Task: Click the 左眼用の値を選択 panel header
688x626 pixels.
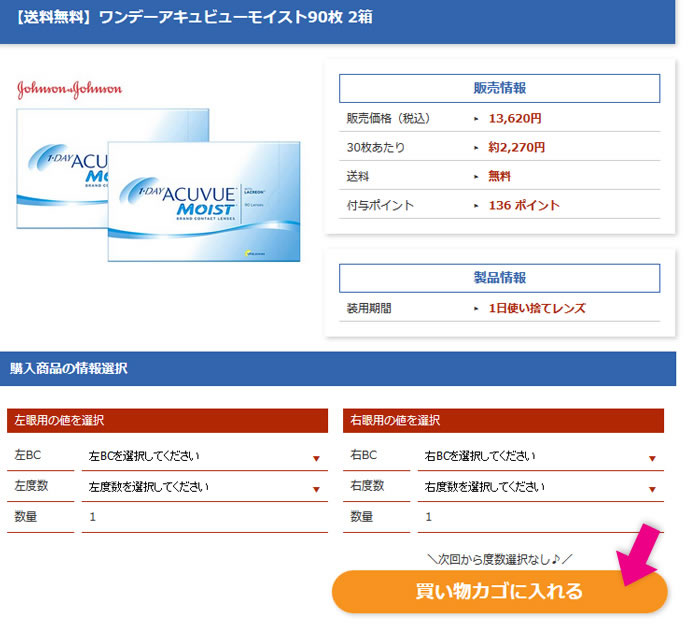Action: pos(167,420)
